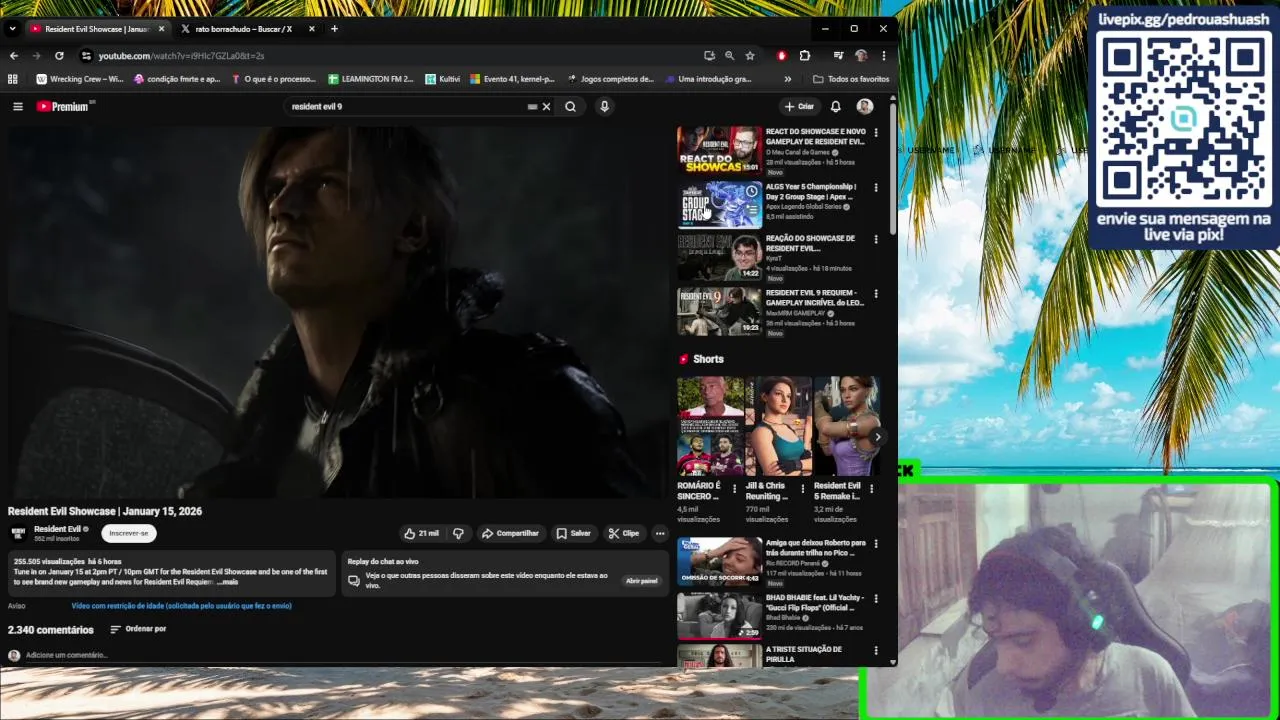Open options for Ric RECORD Paraná video
1280x720 pixels.
click(876, 545)
